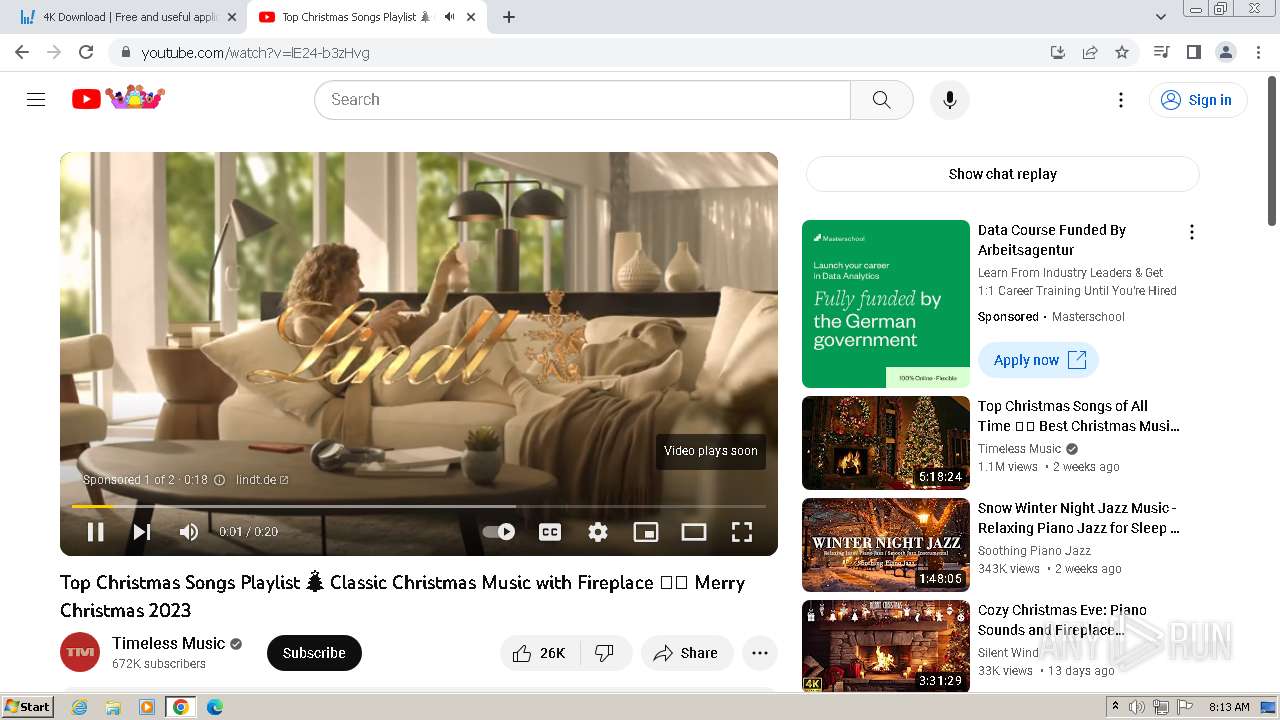Toggle Chrome side panel
1280x720 pixels.
tap(1193, 52)
